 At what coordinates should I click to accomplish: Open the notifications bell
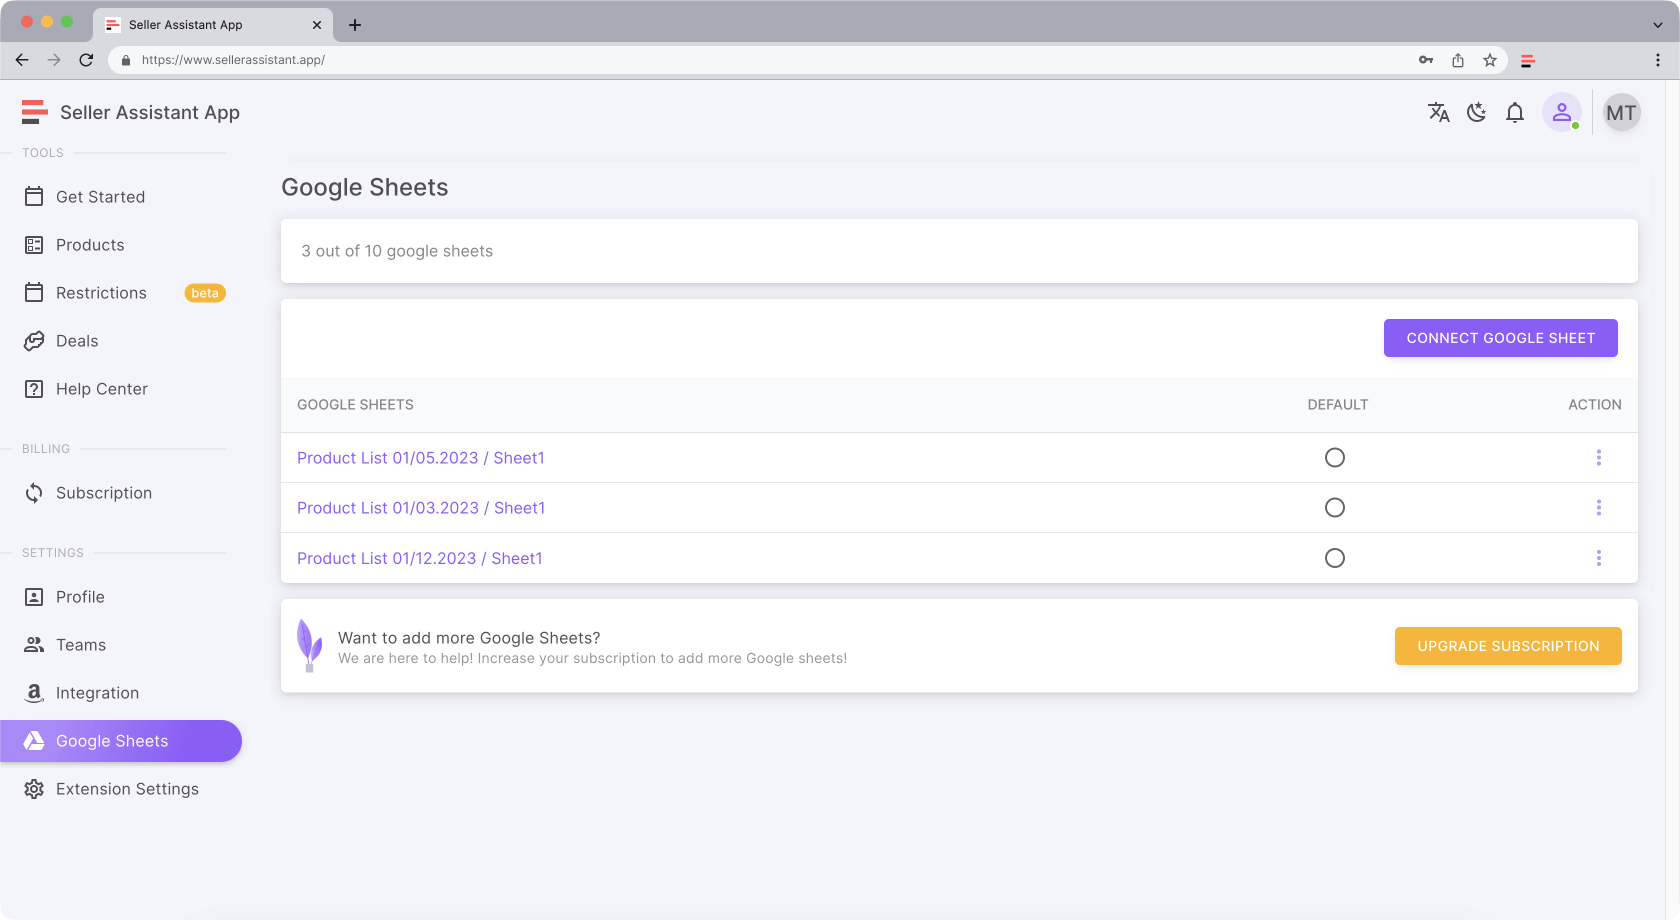pos(1515,113)
